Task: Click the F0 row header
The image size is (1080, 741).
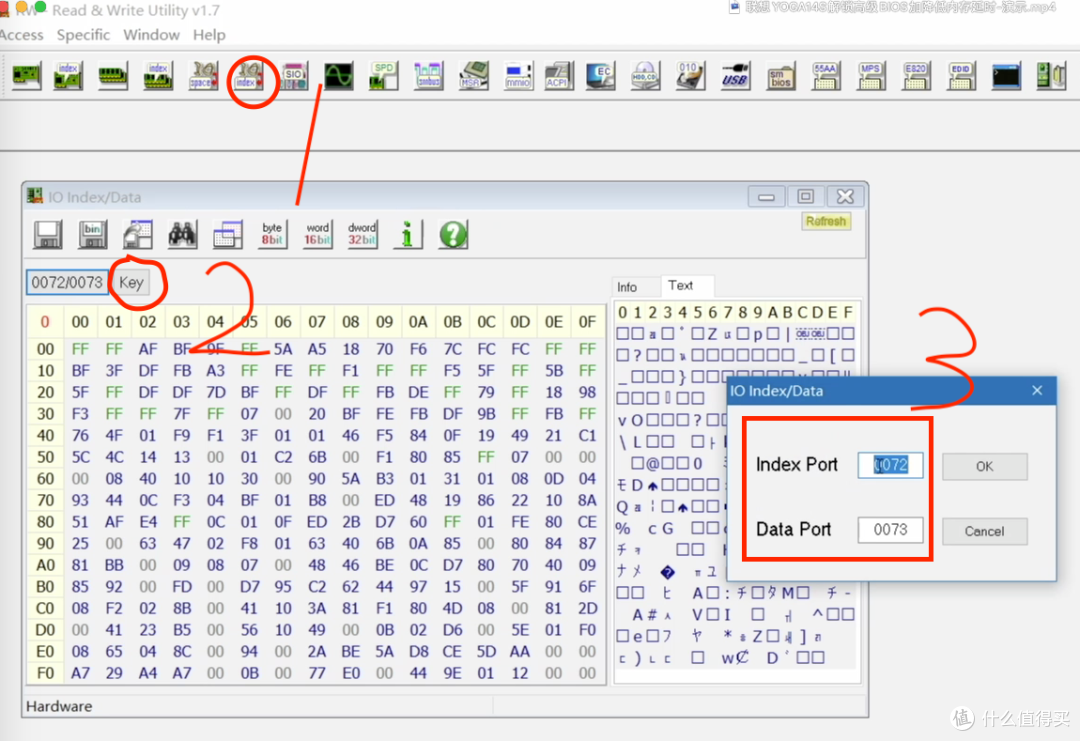Action: (45, 673)
